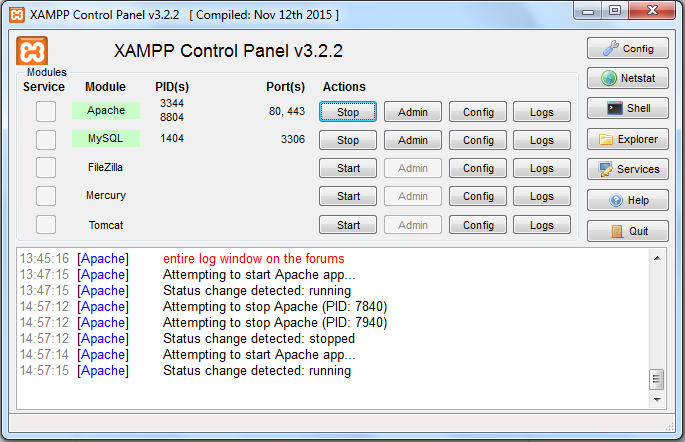
Task: Click the log window scrollbar down arrow
Action: [657, 399]
